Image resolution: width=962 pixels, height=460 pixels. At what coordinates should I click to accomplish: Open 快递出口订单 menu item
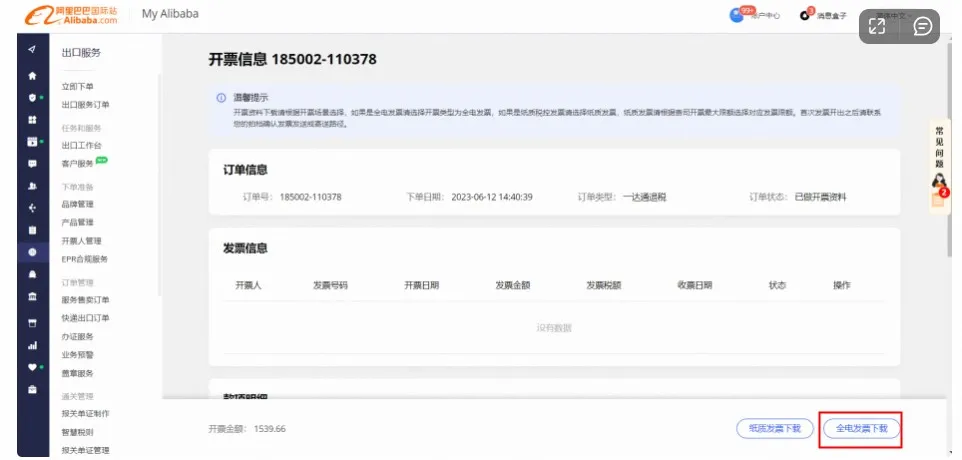coord(86,318)
